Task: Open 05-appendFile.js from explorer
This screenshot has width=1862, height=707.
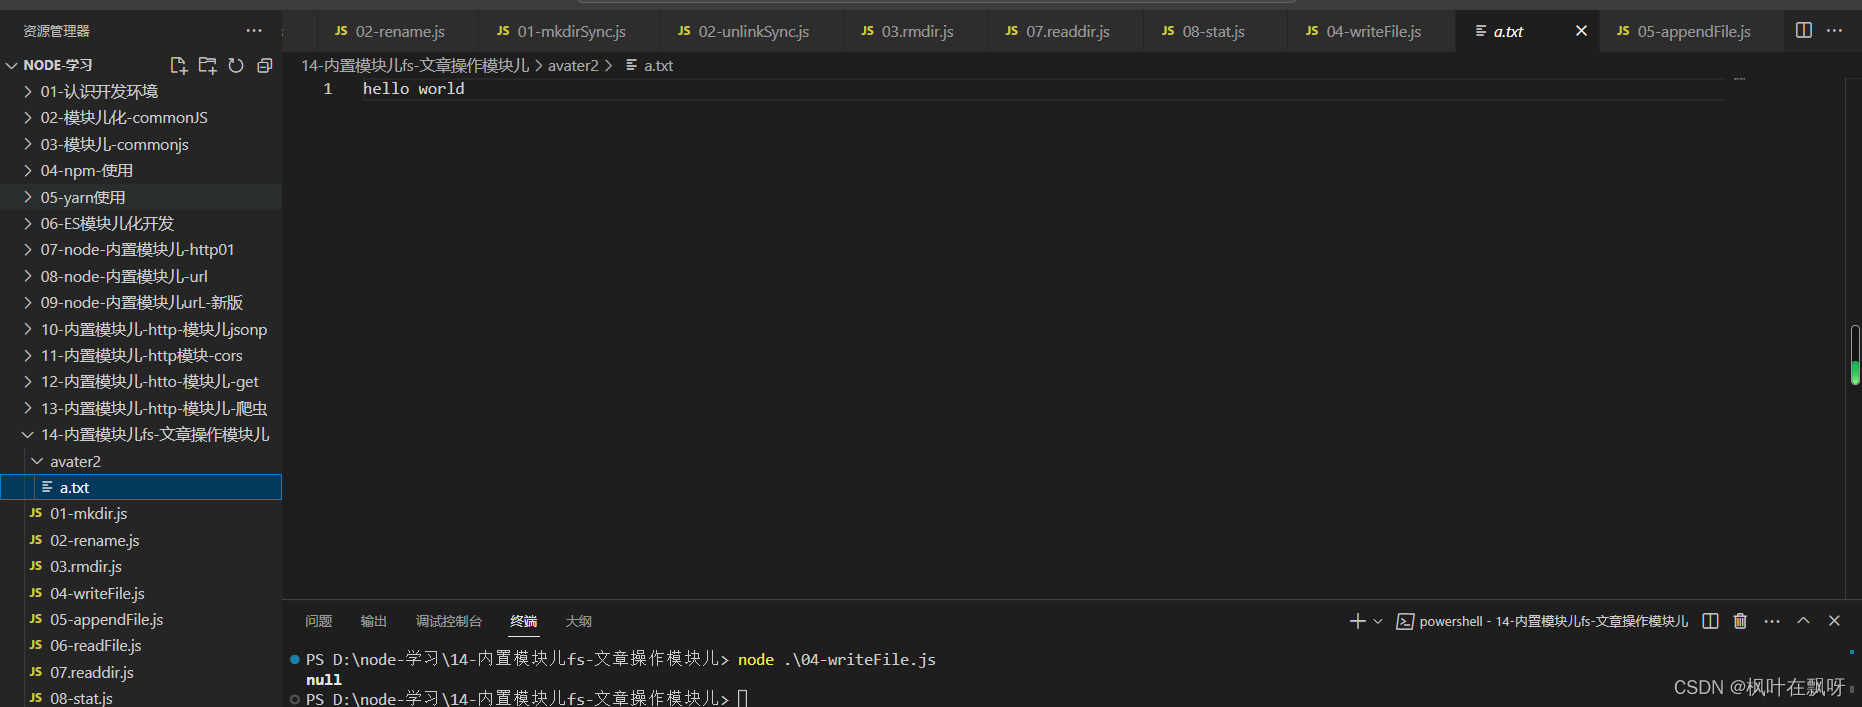Action: [x=141, y=619]
